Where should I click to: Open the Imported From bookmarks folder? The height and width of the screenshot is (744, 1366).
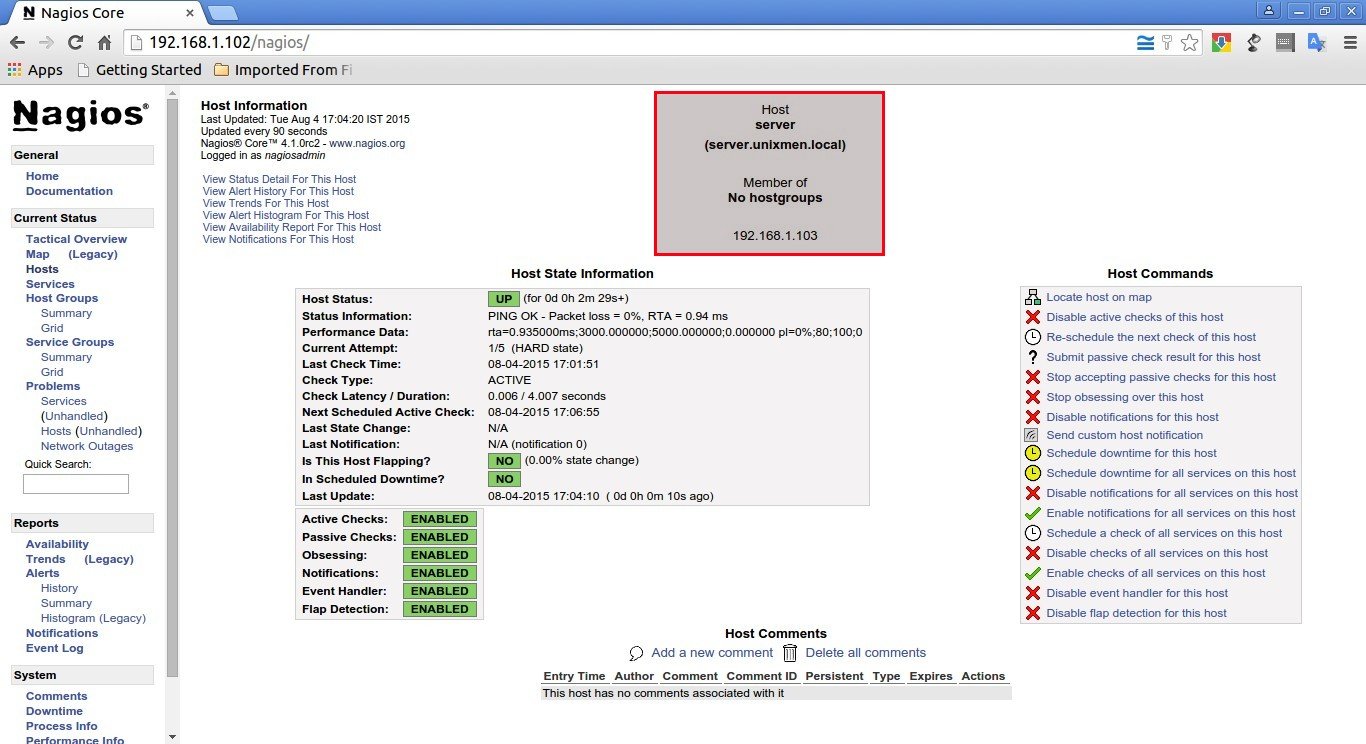pyautogui.click(x=282, y=70)
